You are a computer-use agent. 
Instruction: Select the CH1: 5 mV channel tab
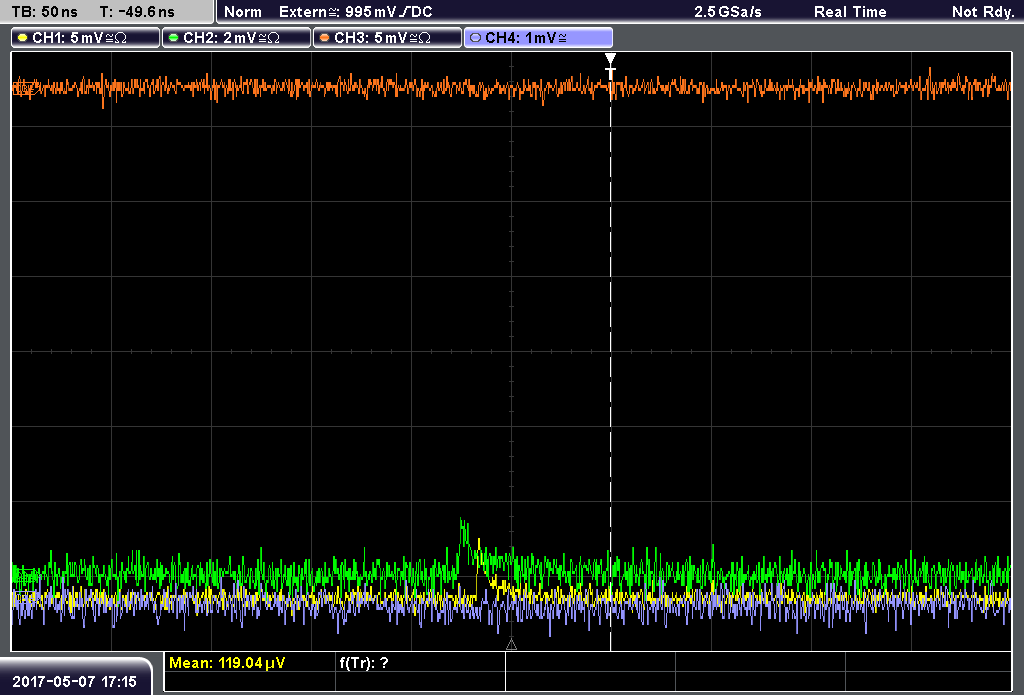pos(86,38)
